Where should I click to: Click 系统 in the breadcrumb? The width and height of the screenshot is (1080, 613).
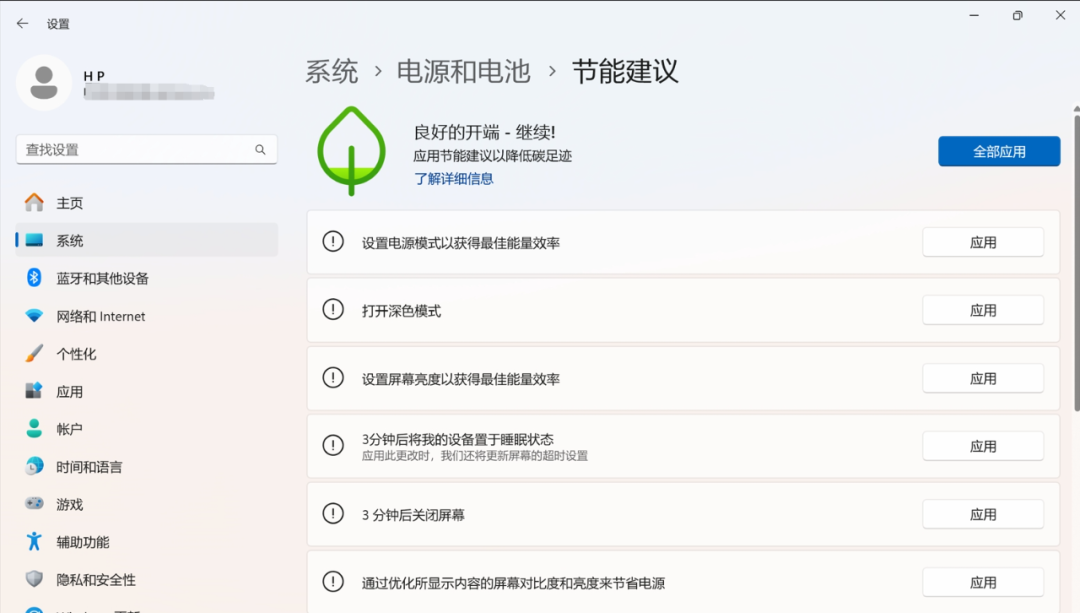(332, 72)
